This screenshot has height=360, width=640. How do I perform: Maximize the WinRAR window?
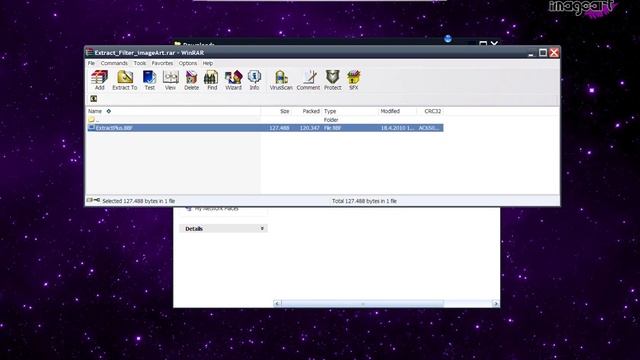click(x=542, y=53)
